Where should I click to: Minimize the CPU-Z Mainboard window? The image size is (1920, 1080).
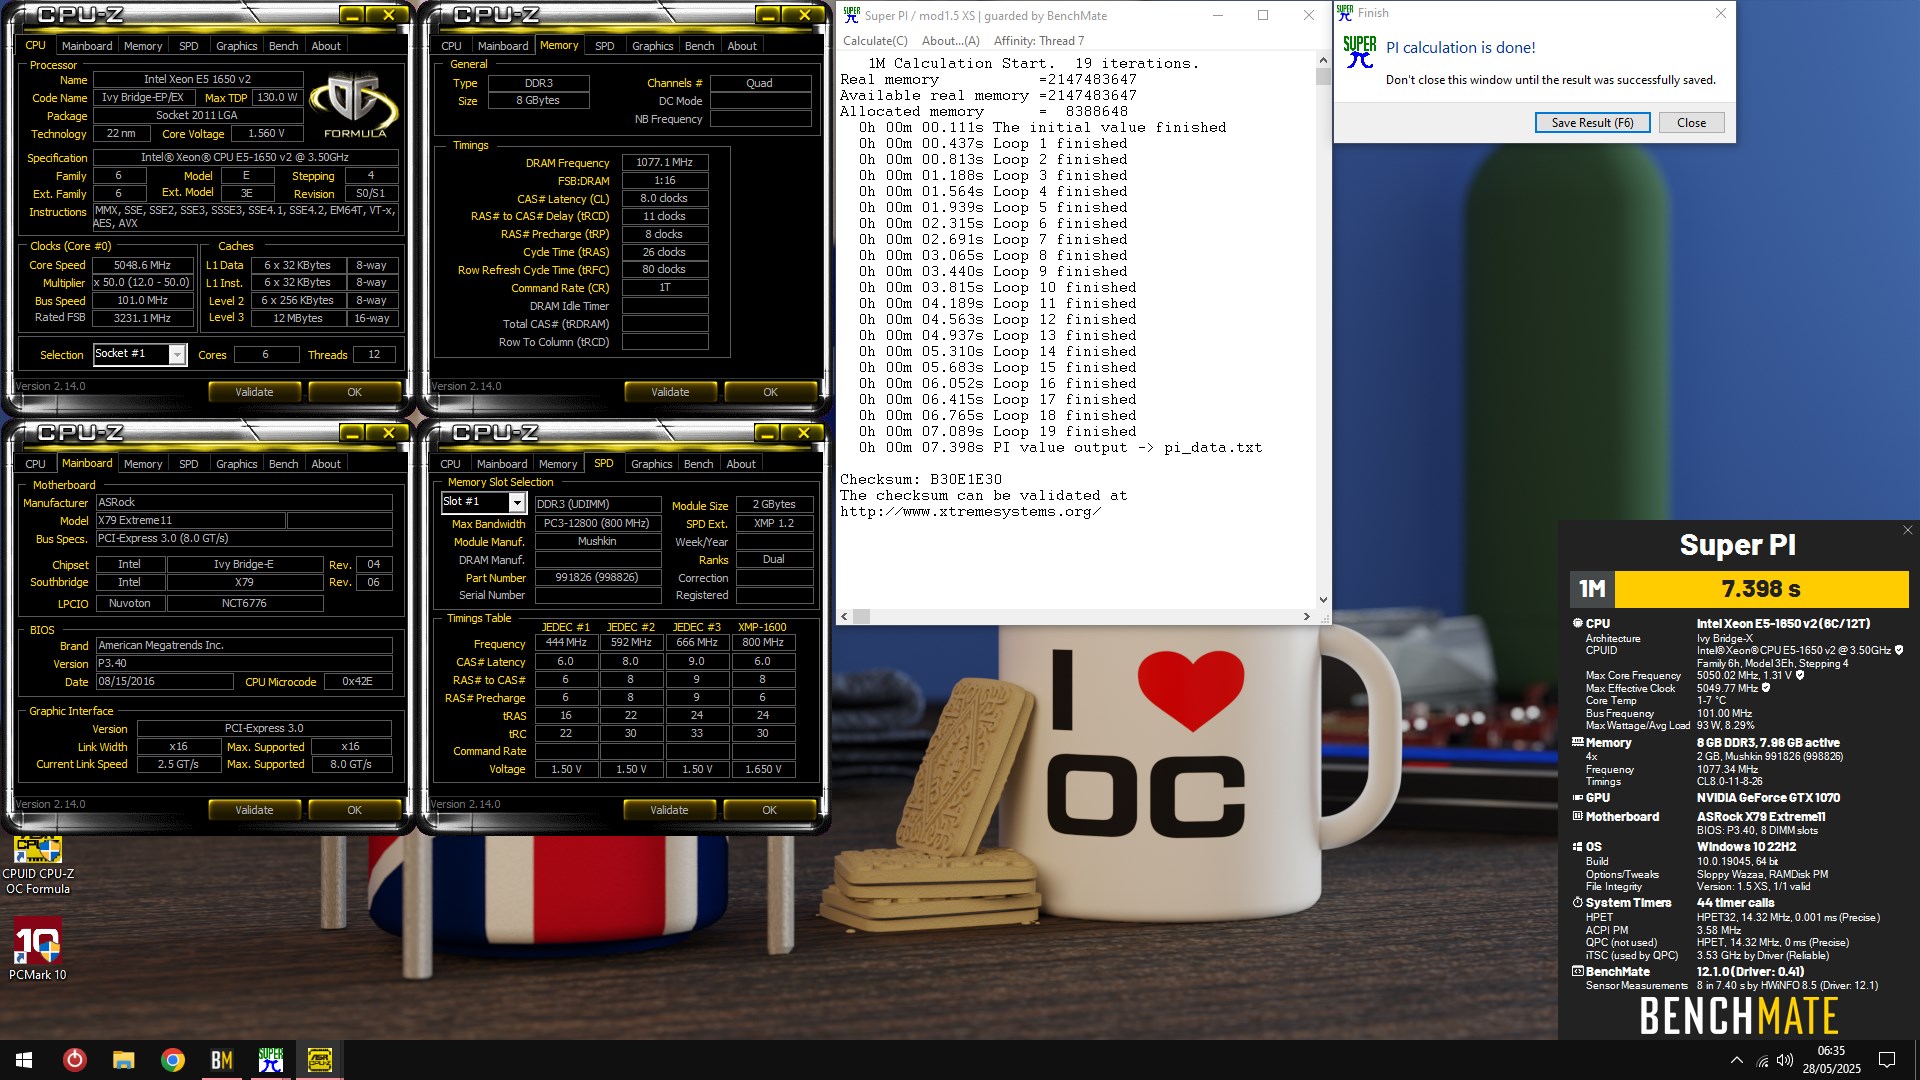[x=351, y=433]
